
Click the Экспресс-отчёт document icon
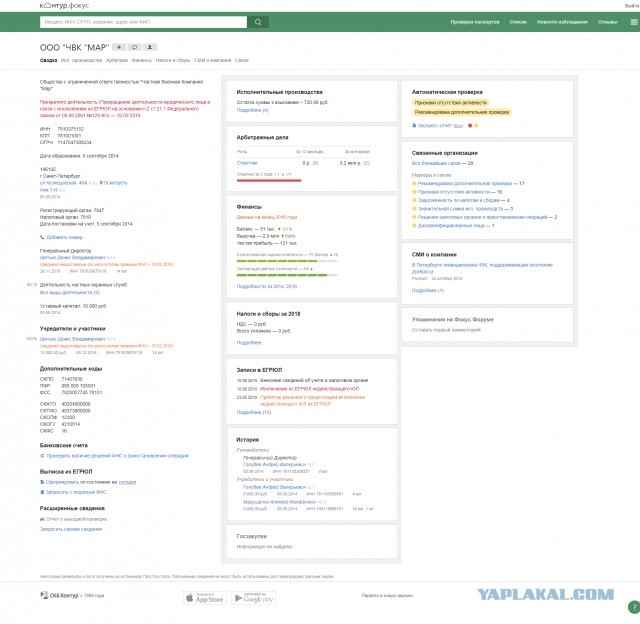point(414,126)
